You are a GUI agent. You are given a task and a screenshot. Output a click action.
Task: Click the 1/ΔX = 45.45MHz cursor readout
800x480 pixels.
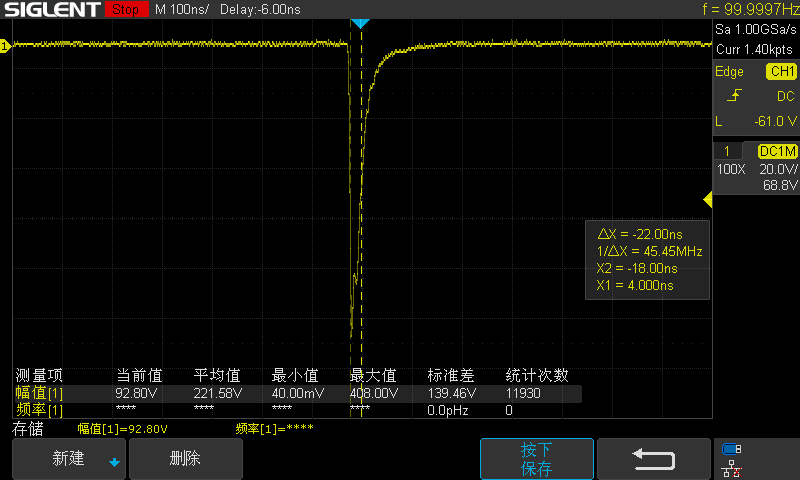point(649,251)
